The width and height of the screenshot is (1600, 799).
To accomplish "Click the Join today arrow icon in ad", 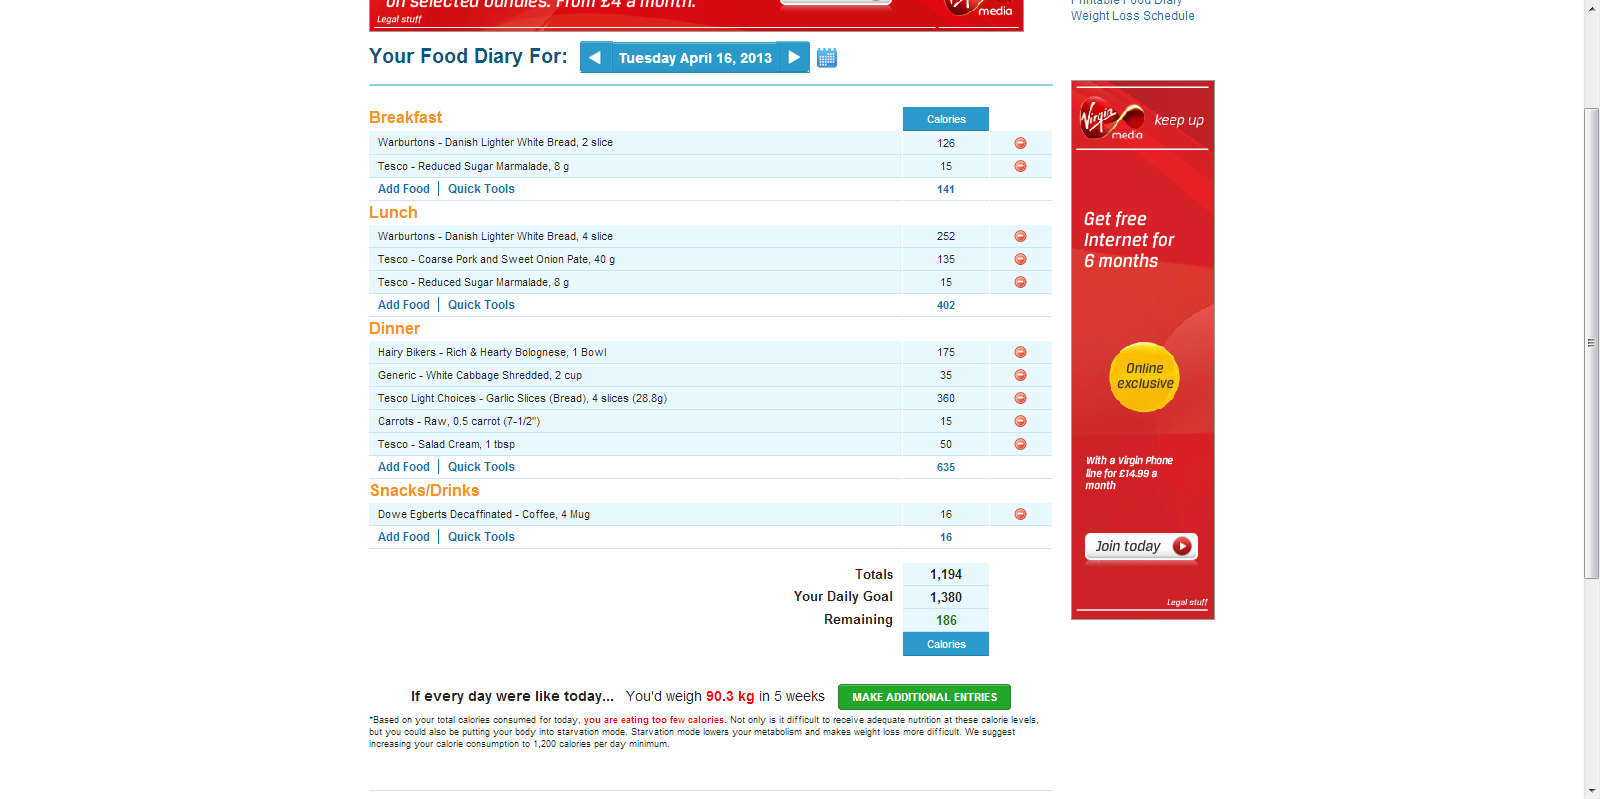I will click(x=1182, y=546).
